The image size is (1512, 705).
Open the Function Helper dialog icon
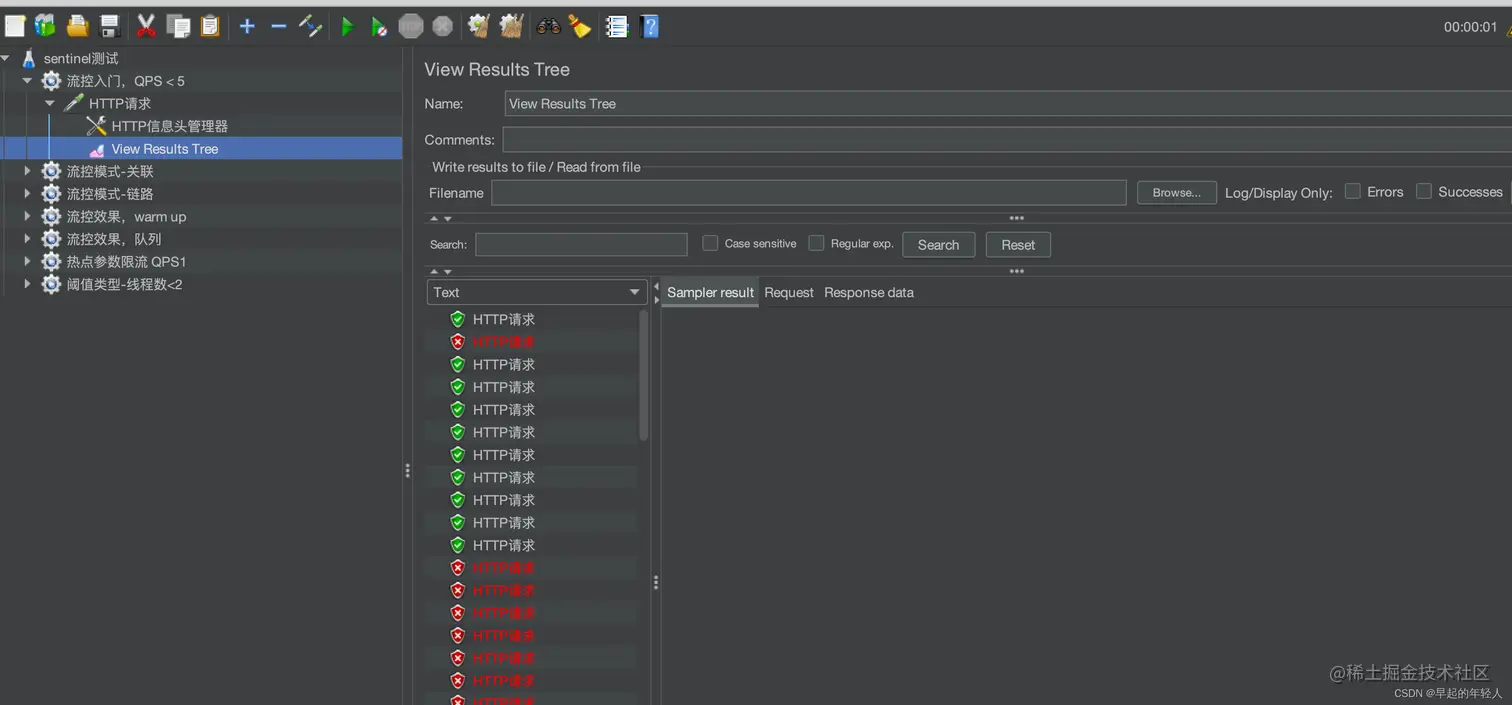click(617, 27)
